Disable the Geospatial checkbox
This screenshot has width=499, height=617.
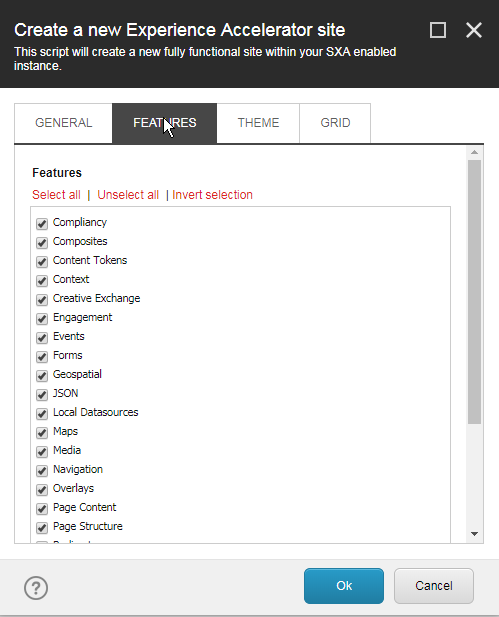point(42,375)
